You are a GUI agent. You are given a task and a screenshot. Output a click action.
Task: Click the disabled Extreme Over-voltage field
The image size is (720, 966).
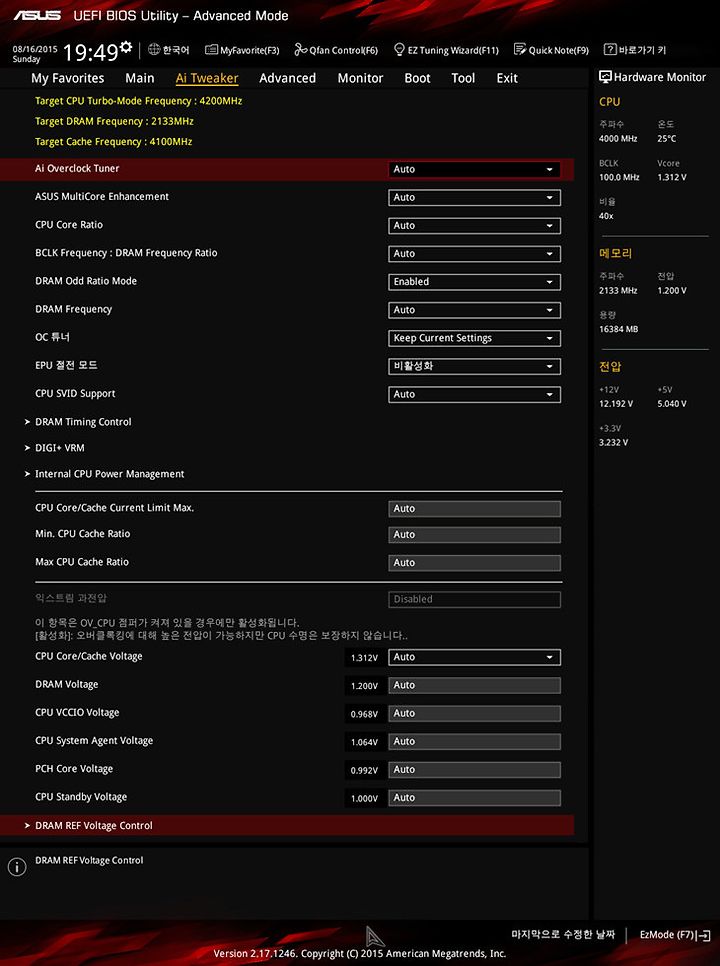click(474, 599)
